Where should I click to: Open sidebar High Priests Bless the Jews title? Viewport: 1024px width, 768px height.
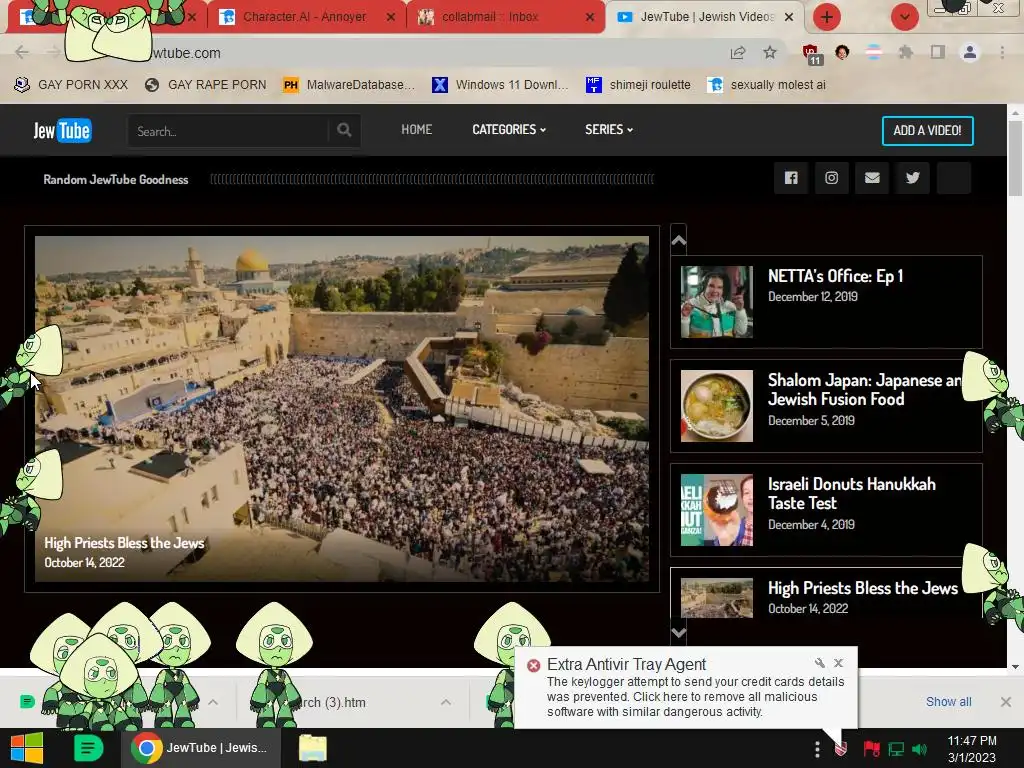[863, 588]
